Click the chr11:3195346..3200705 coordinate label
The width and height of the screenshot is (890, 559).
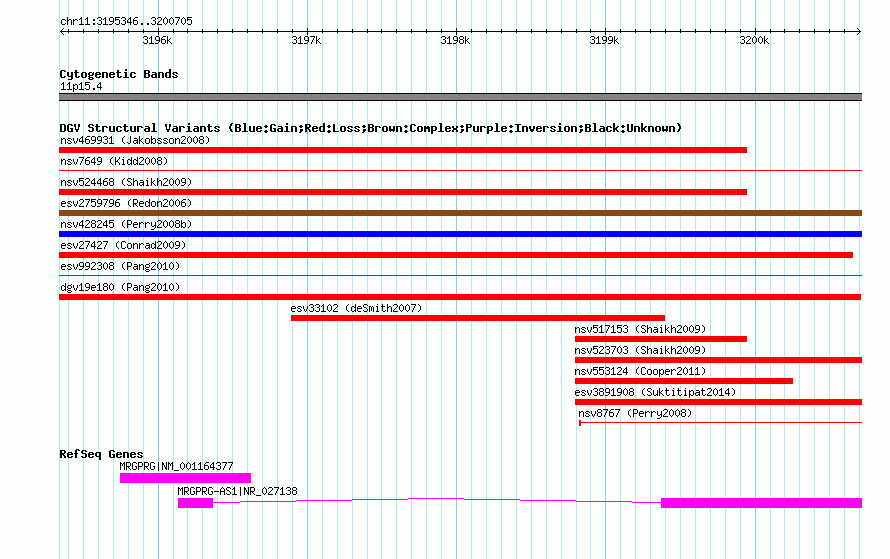126,21
